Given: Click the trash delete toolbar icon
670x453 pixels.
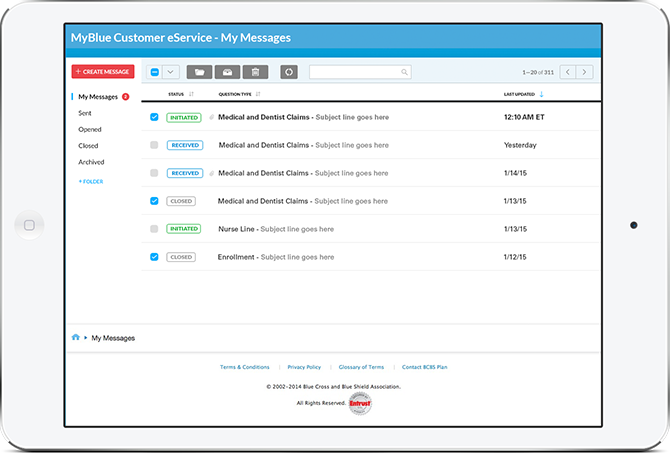Looking at the screenshot, I should point(256,72).
